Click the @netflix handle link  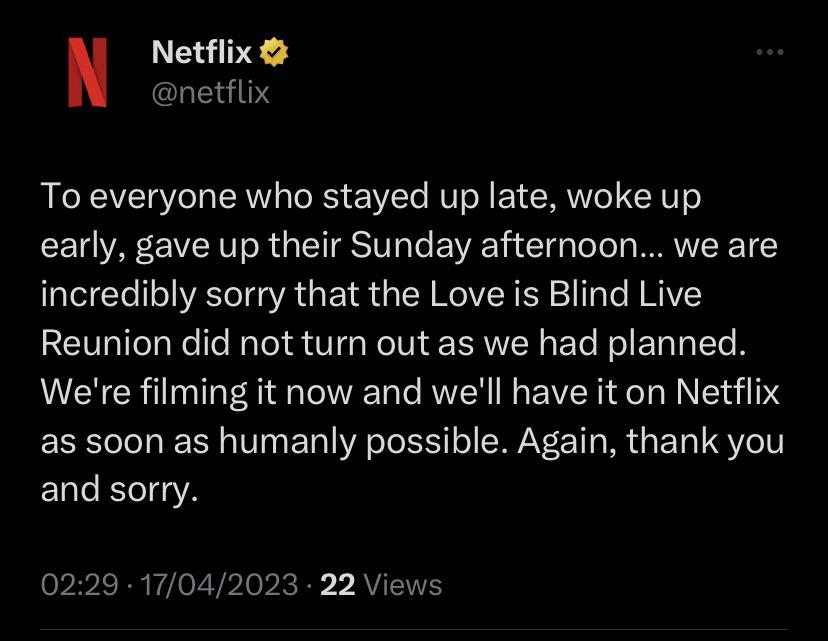(209, 92)
